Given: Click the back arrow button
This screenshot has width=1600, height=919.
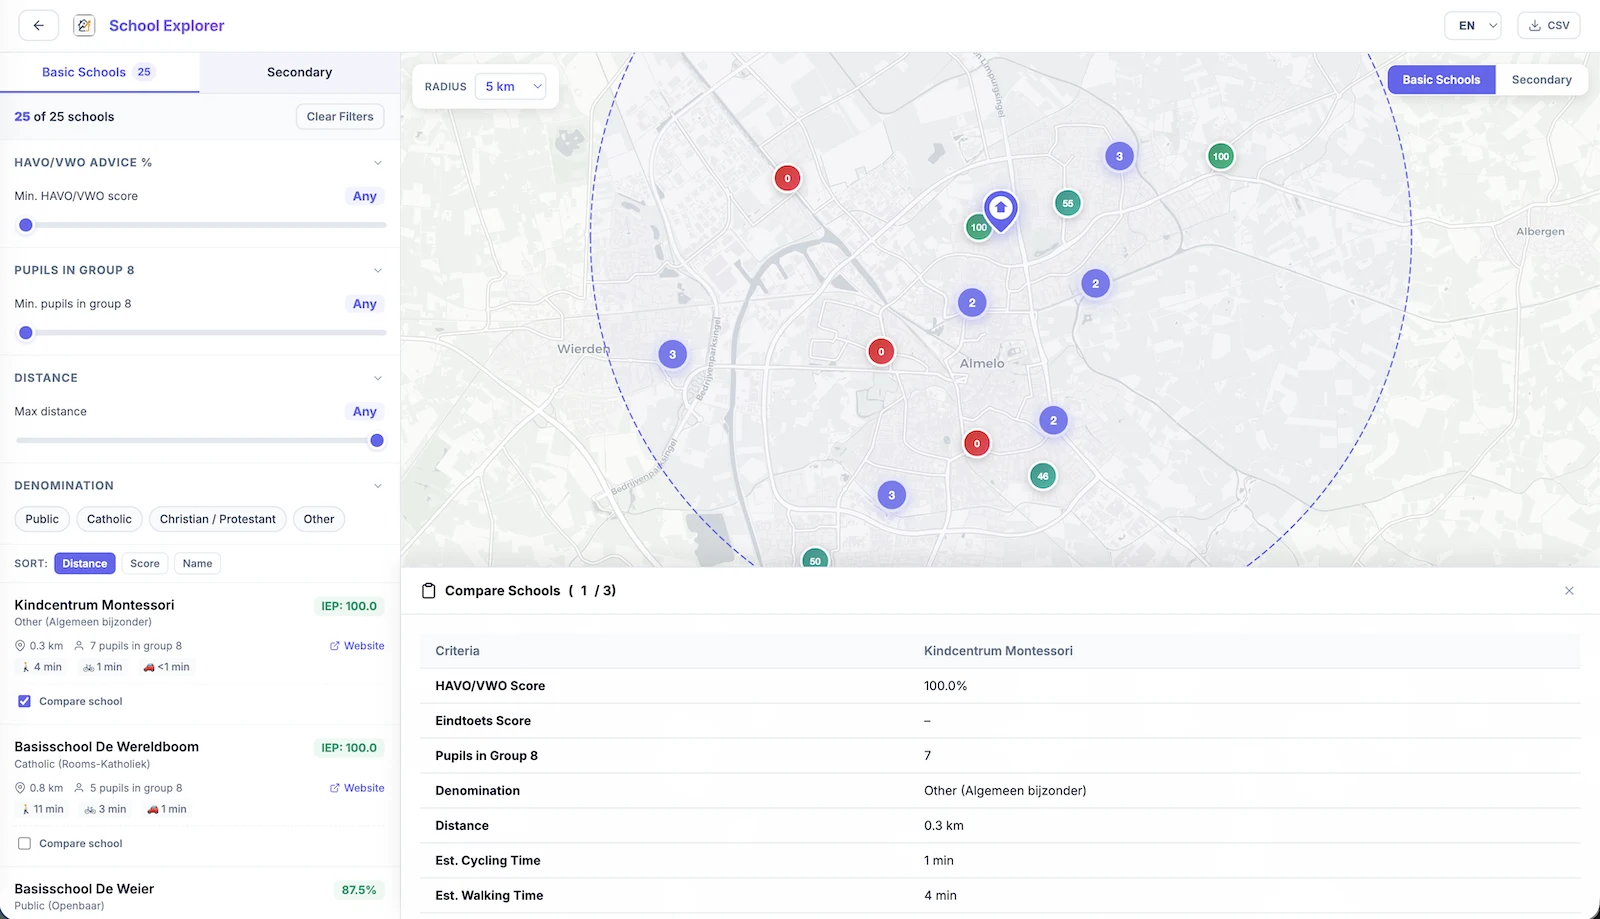Looking at the screenshot, I should point(38,25).
